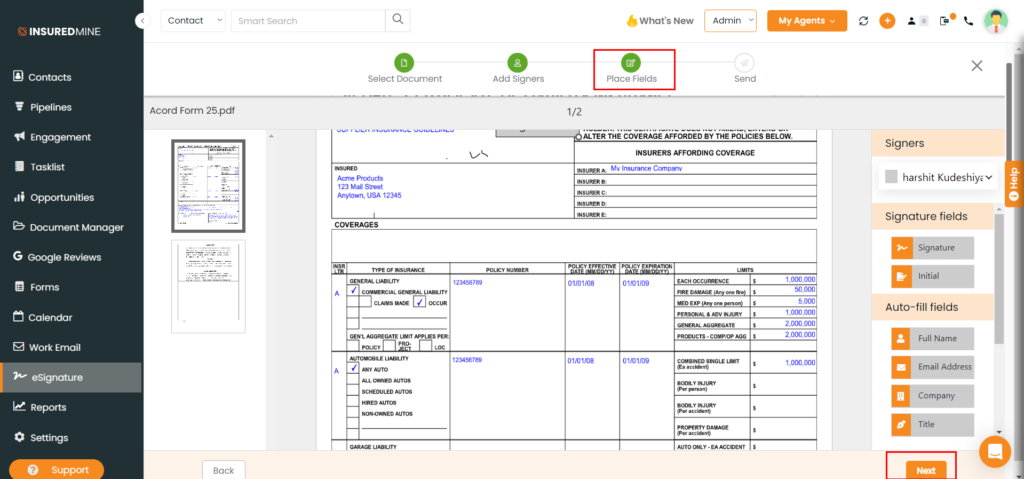Go to the Send step

[x=744, y=69]
